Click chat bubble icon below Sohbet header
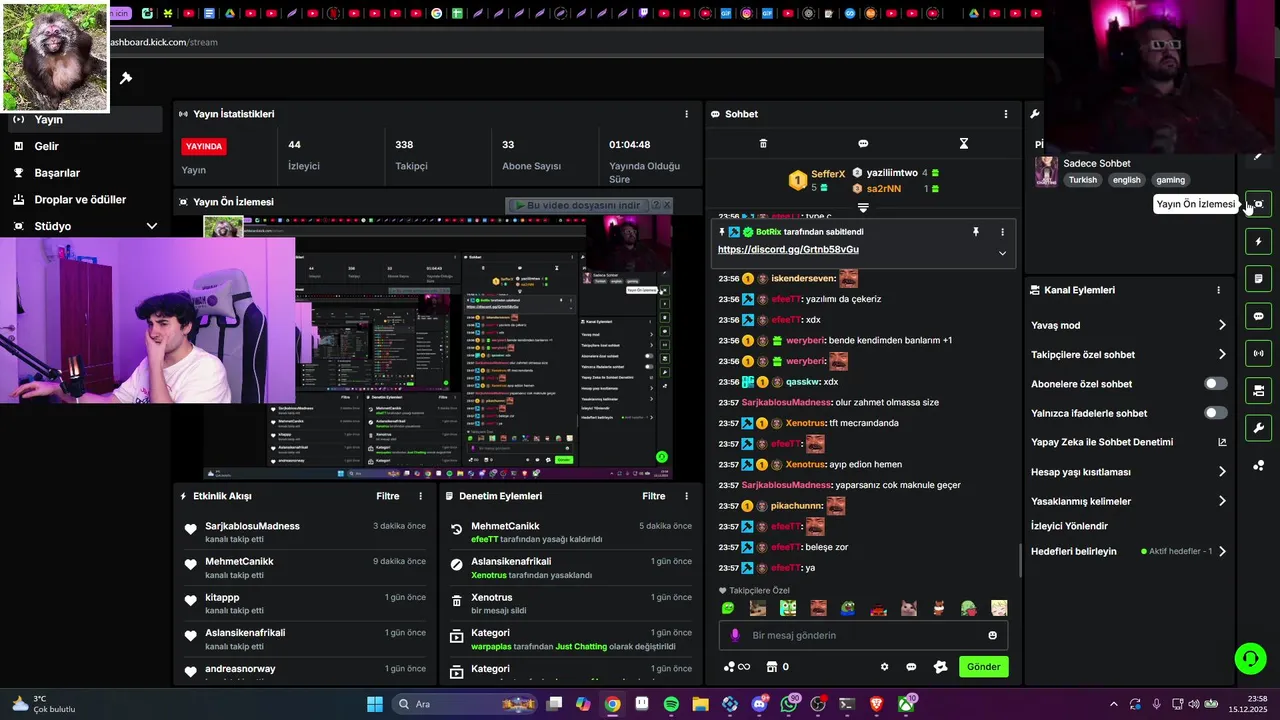 pos(863,143)
